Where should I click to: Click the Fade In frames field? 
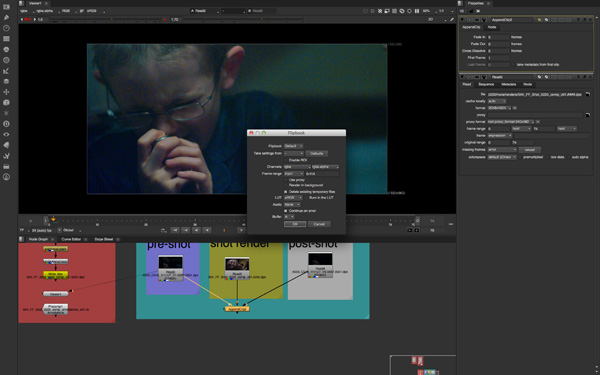pyautogui.click(x=499, y=38)
